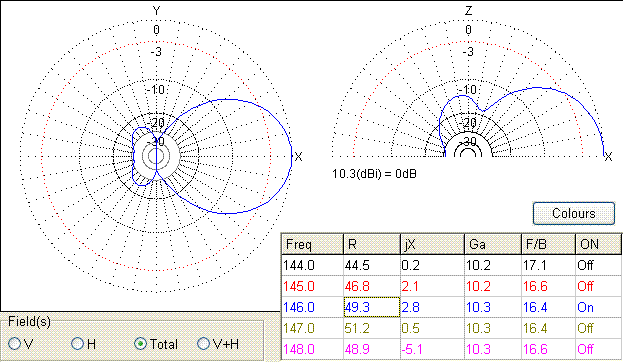Click the R column header
Viewport: 623px width, 362px height.
pos(371,244)
